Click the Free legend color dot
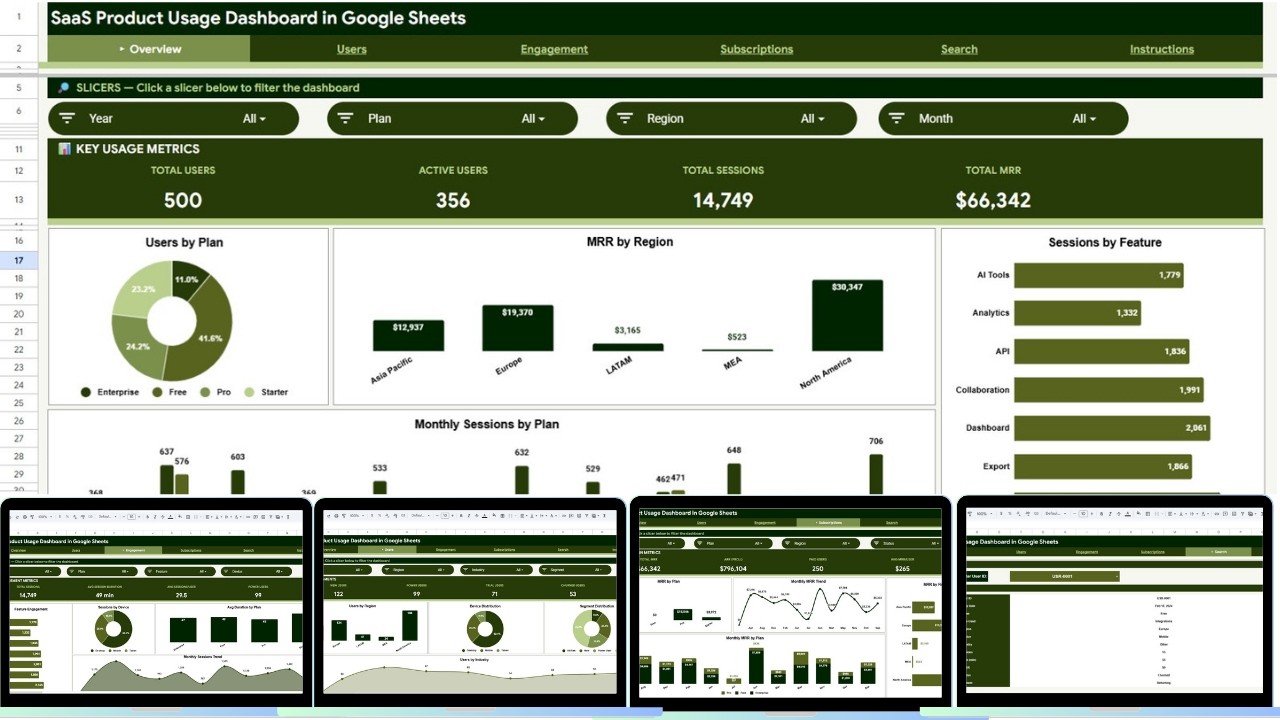The width and height of the screenshot is (1280, 720). (158, 392)
